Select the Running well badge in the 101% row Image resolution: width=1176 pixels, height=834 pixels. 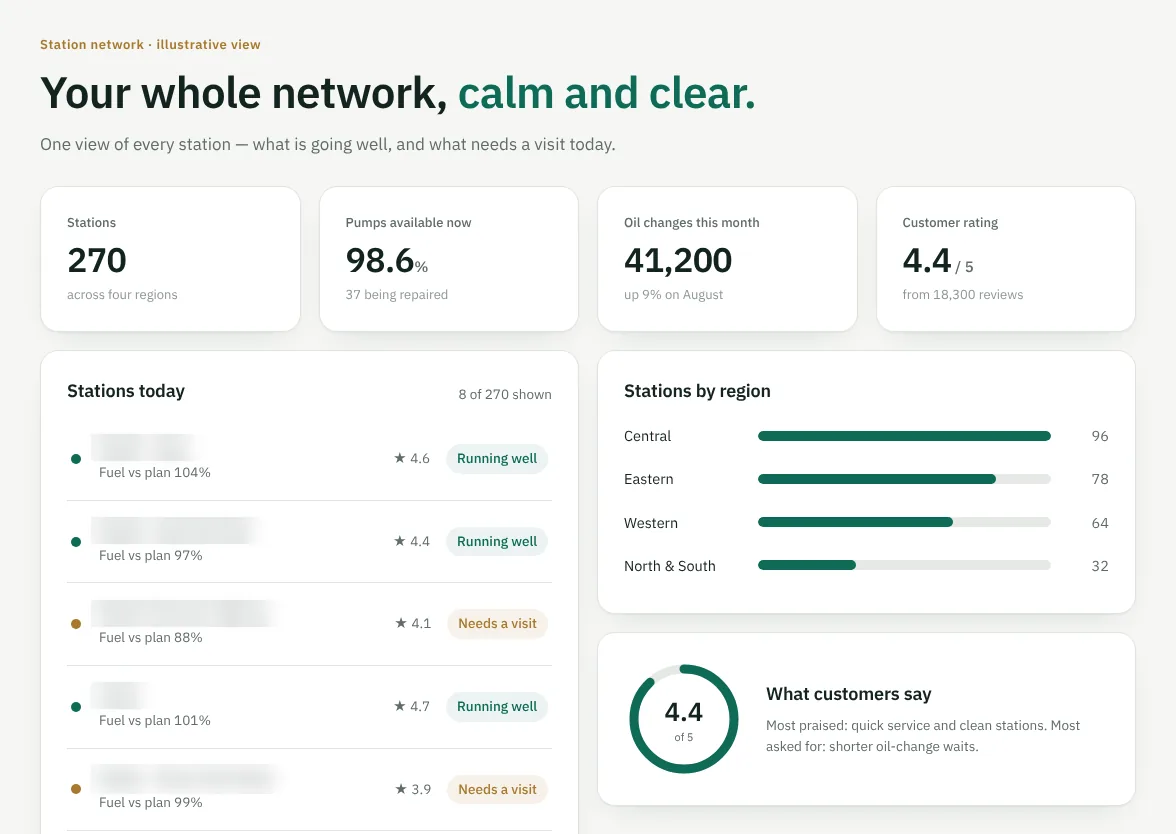(496, 706)
